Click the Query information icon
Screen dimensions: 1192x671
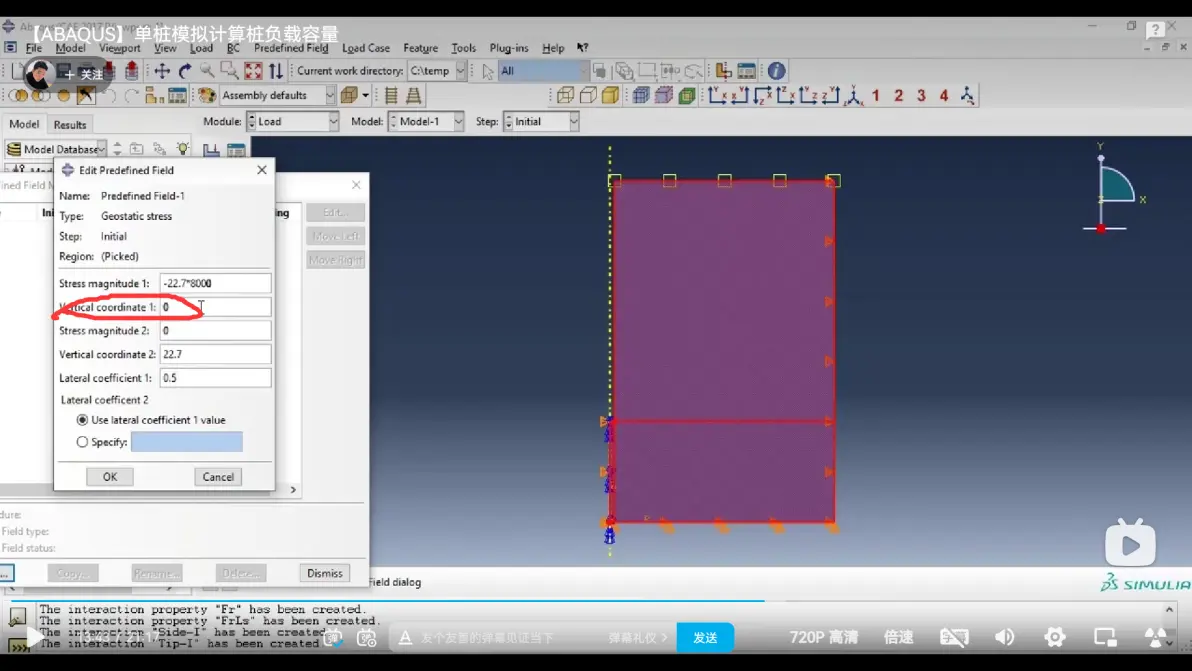coord(776,71)
